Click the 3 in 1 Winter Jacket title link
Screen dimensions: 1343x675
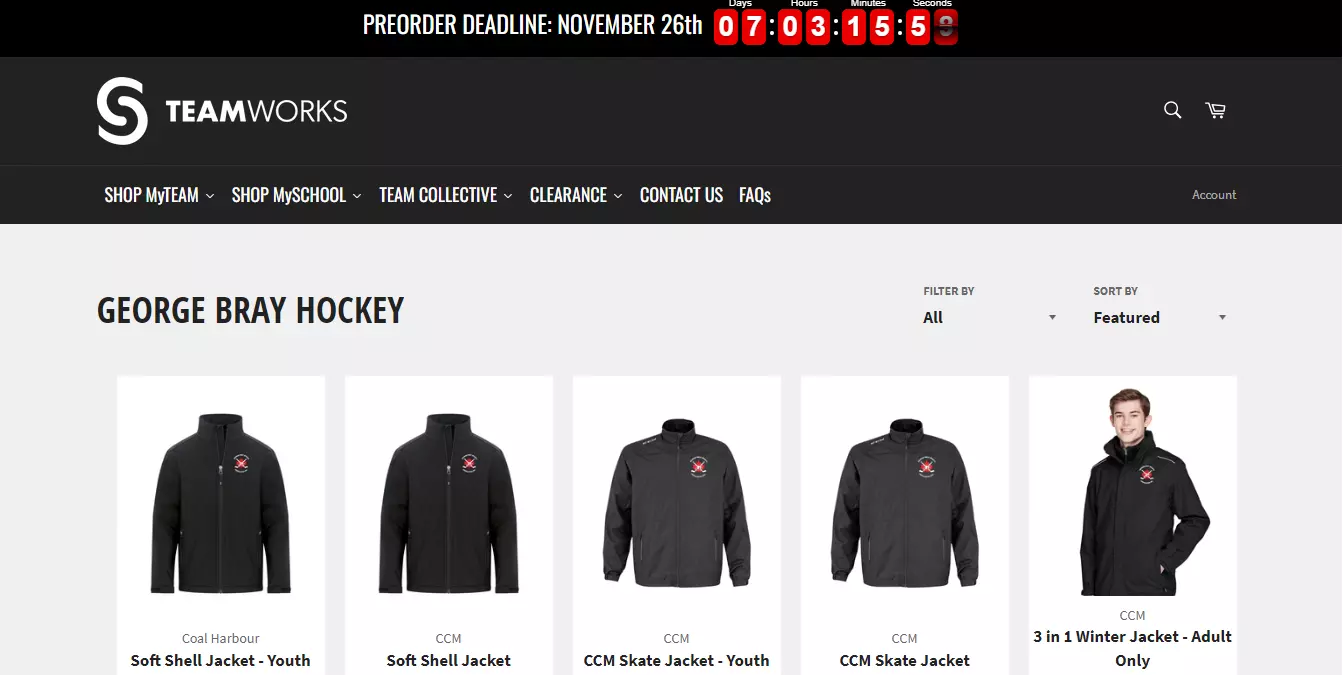point(1133,648)
